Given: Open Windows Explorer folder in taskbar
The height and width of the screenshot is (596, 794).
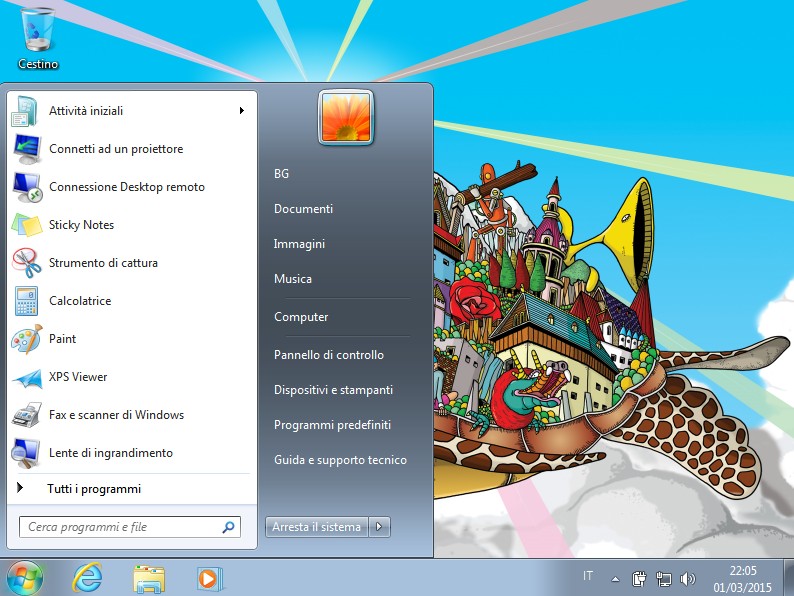Looking at the screenshot, I should click(149, 578).
